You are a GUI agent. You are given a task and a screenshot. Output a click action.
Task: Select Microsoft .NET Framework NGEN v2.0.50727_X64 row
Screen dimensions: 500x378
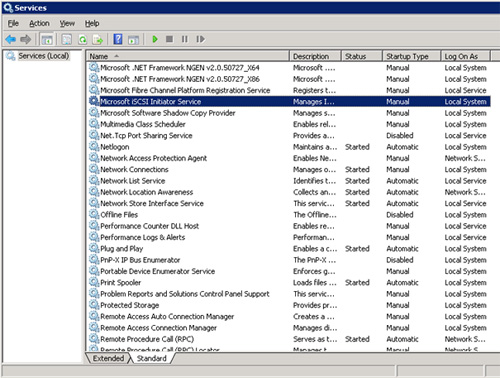tap(289, 68)
